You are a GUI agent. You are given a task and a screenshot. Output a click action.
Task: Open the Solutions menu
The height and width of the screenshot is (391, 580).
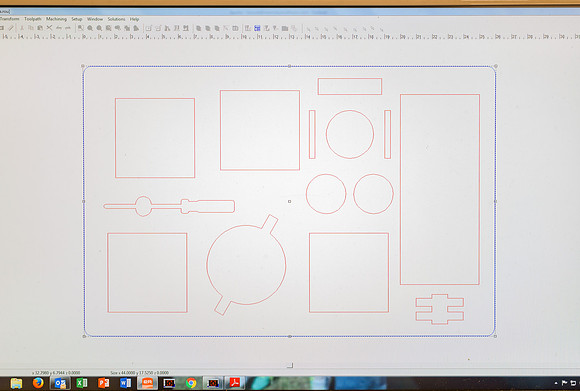pyautogui.click(x=117, y=18)
